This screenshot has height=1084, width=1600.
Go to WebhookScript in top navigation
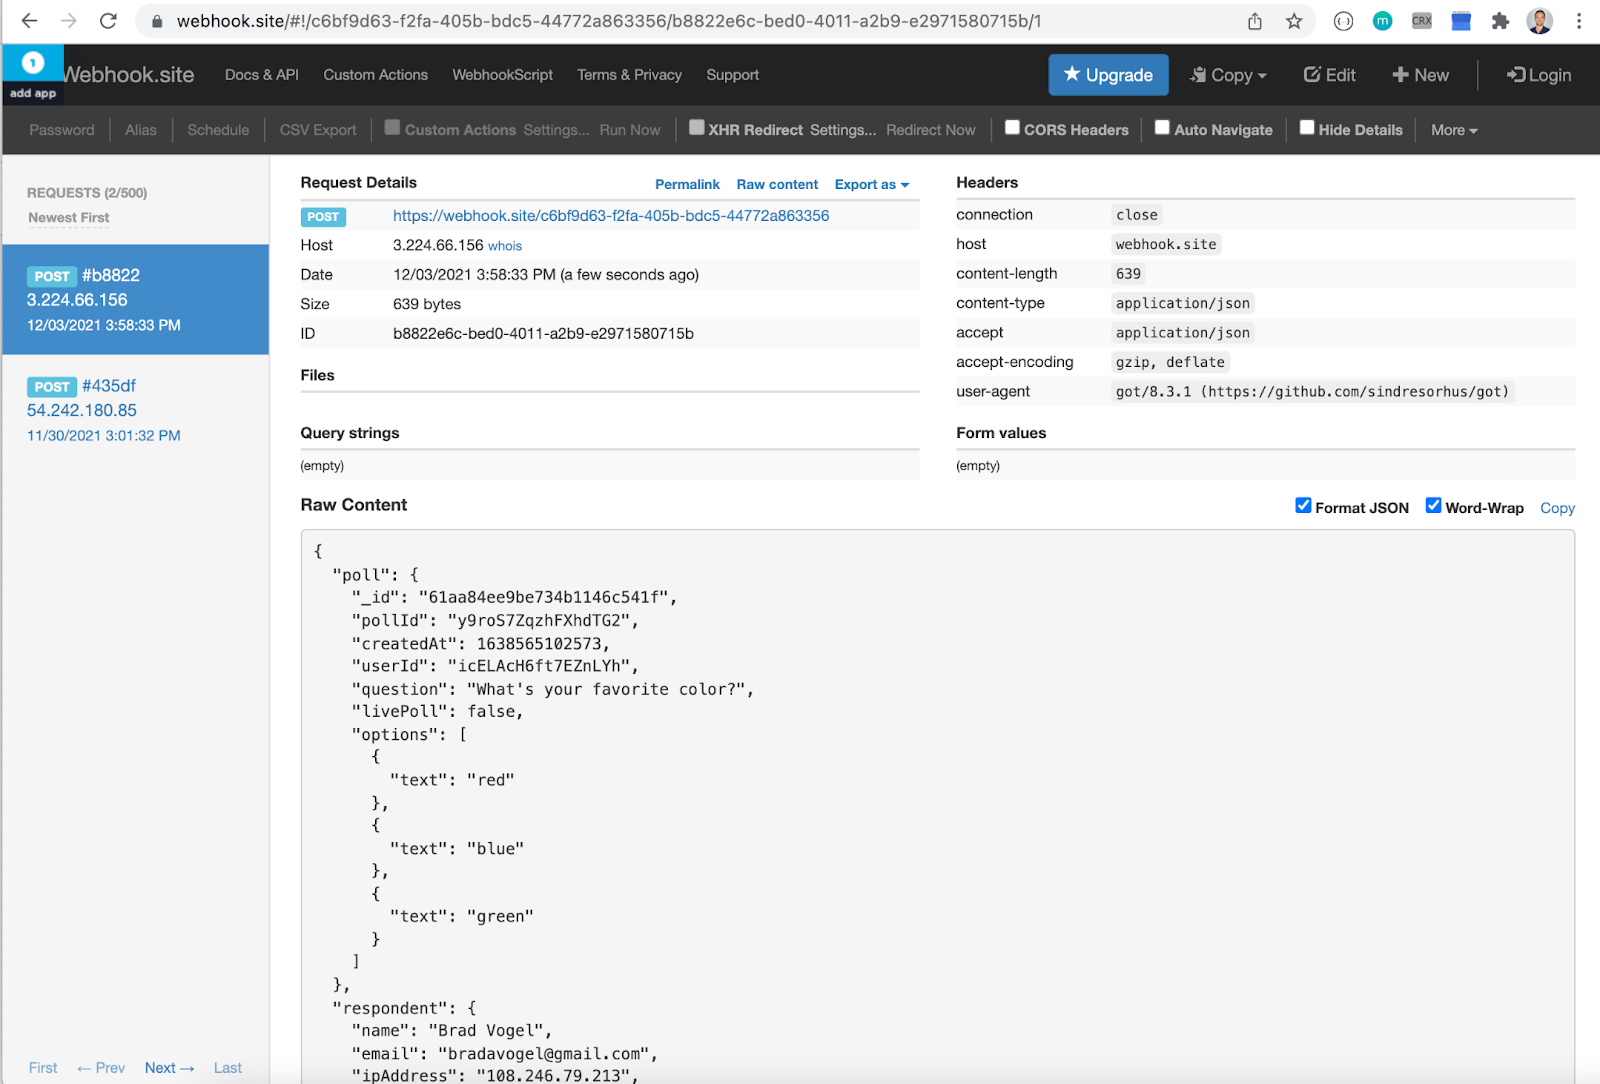(x=502, y=75)
